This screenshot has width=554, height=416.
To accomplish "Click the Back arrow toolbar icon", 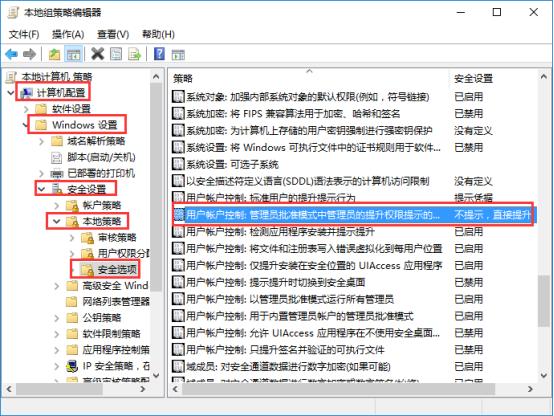I will click(11, 54).
